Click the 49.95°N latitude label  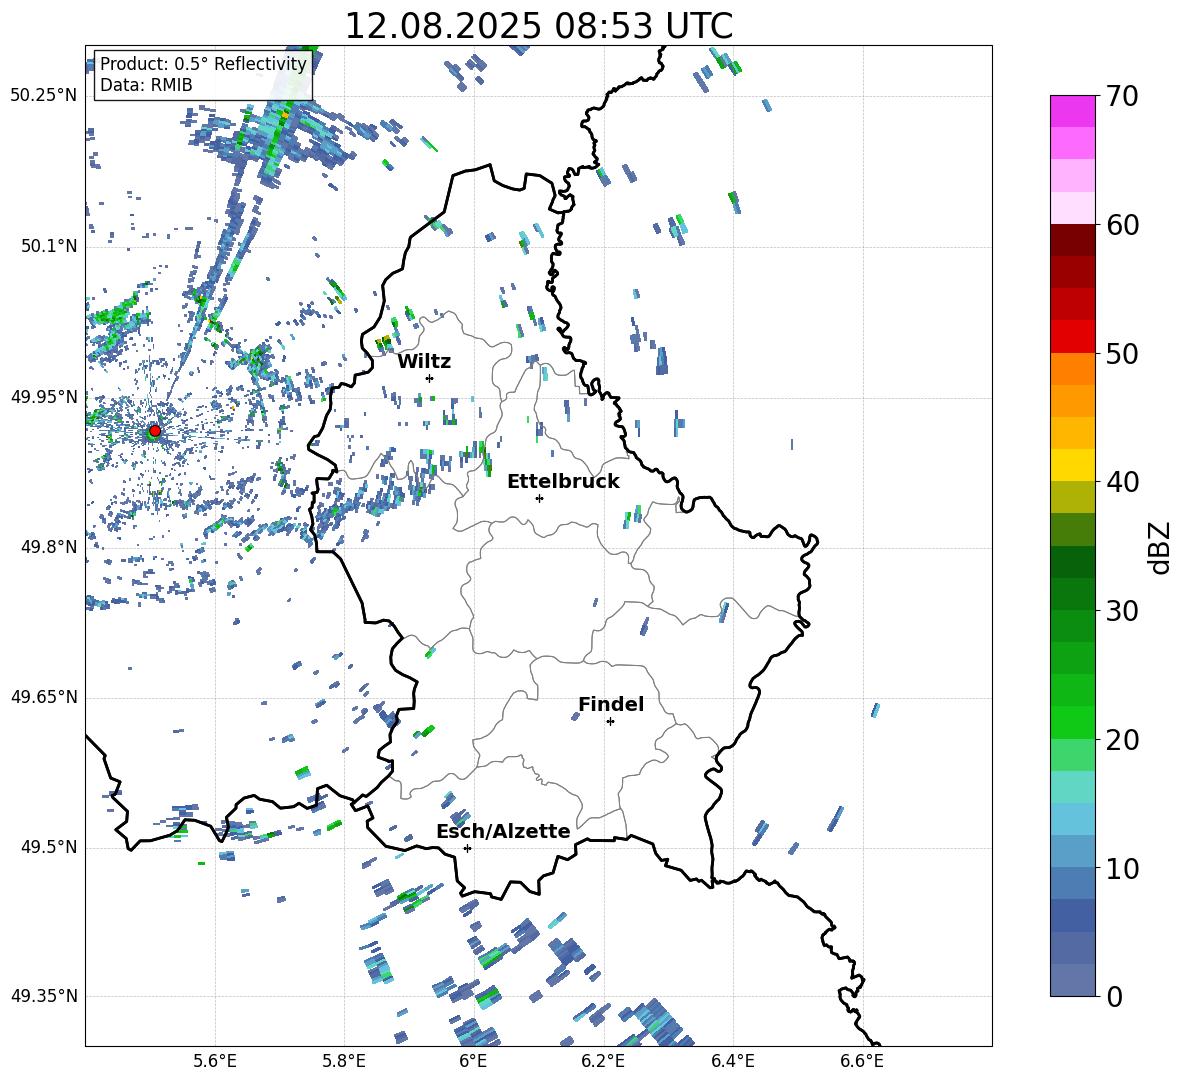point(44,396)
